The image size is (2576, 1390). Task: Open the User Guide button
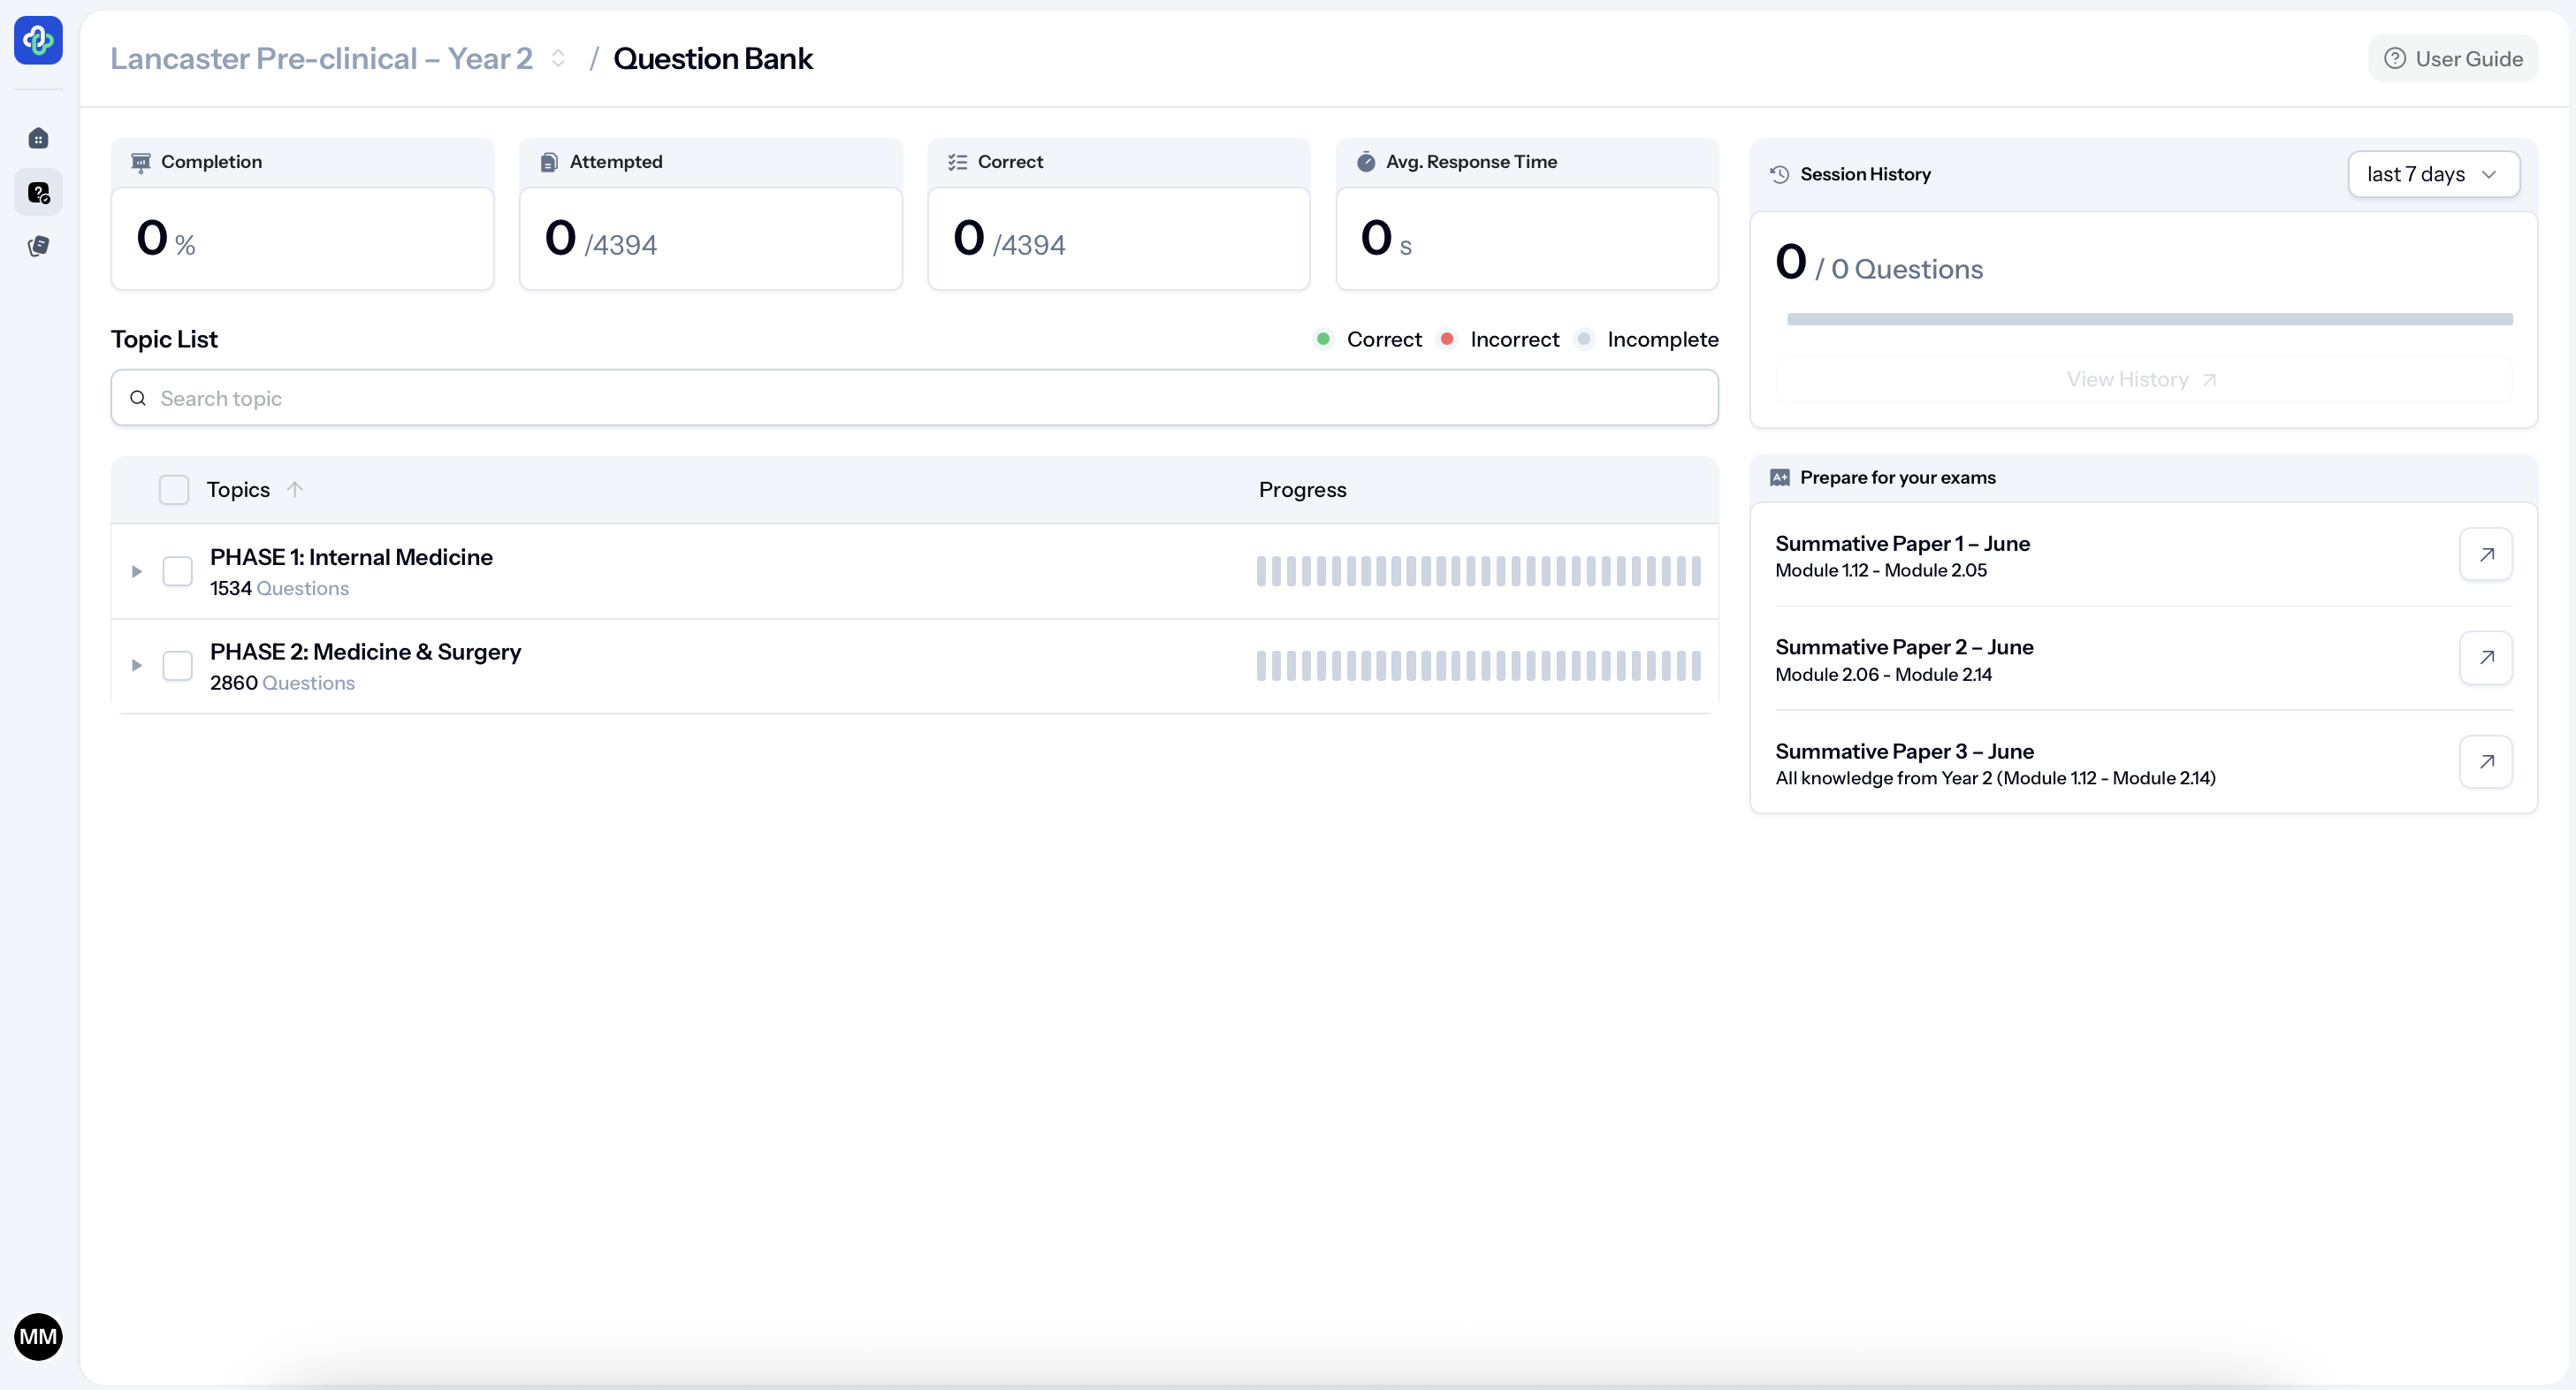tap(2452, 59)
